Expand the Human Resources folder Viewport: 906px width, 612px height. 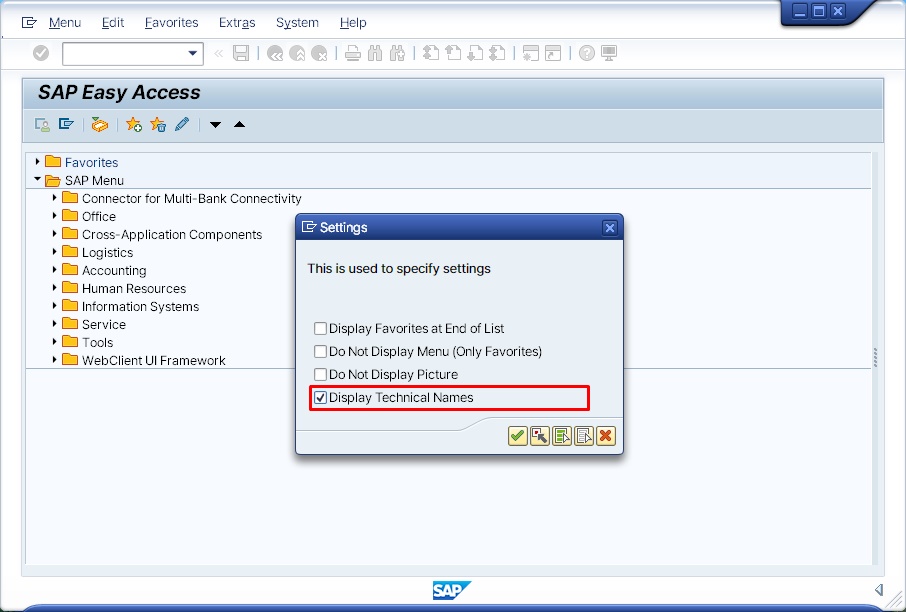(55, 287)
